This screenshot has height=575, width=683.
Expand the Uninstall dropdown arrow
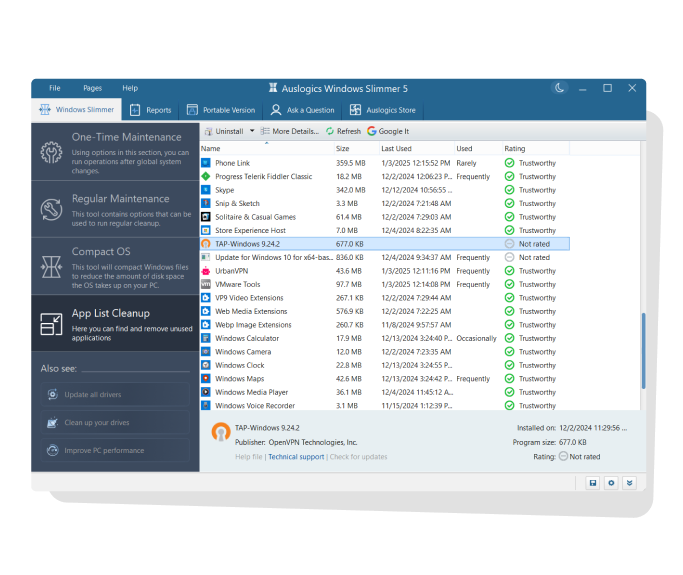tap(252, 131)
